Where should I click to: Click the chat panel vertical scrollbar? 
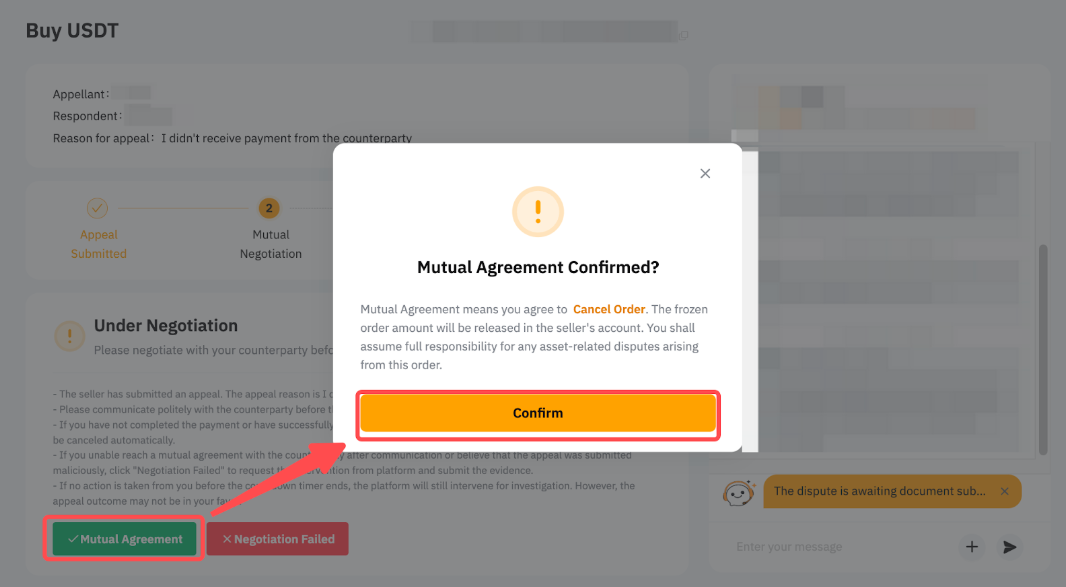[x=1043, y=350]
